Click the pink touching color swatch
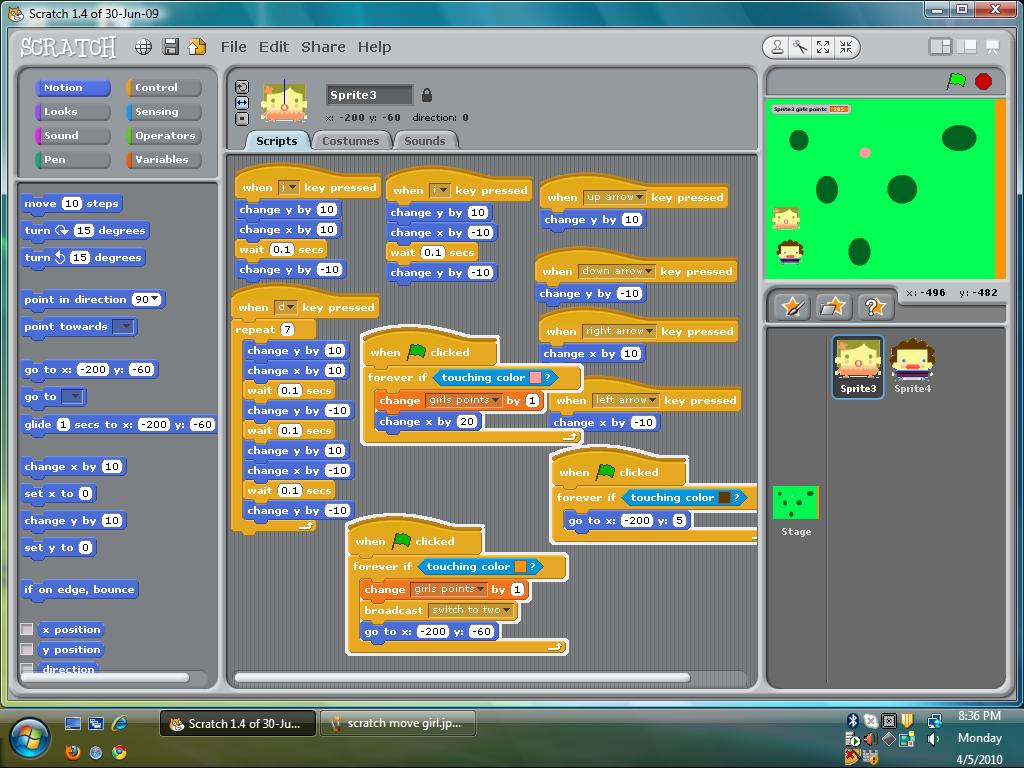Image resolution: width=1024 pixels, height=768 pixels. [535, 377]
